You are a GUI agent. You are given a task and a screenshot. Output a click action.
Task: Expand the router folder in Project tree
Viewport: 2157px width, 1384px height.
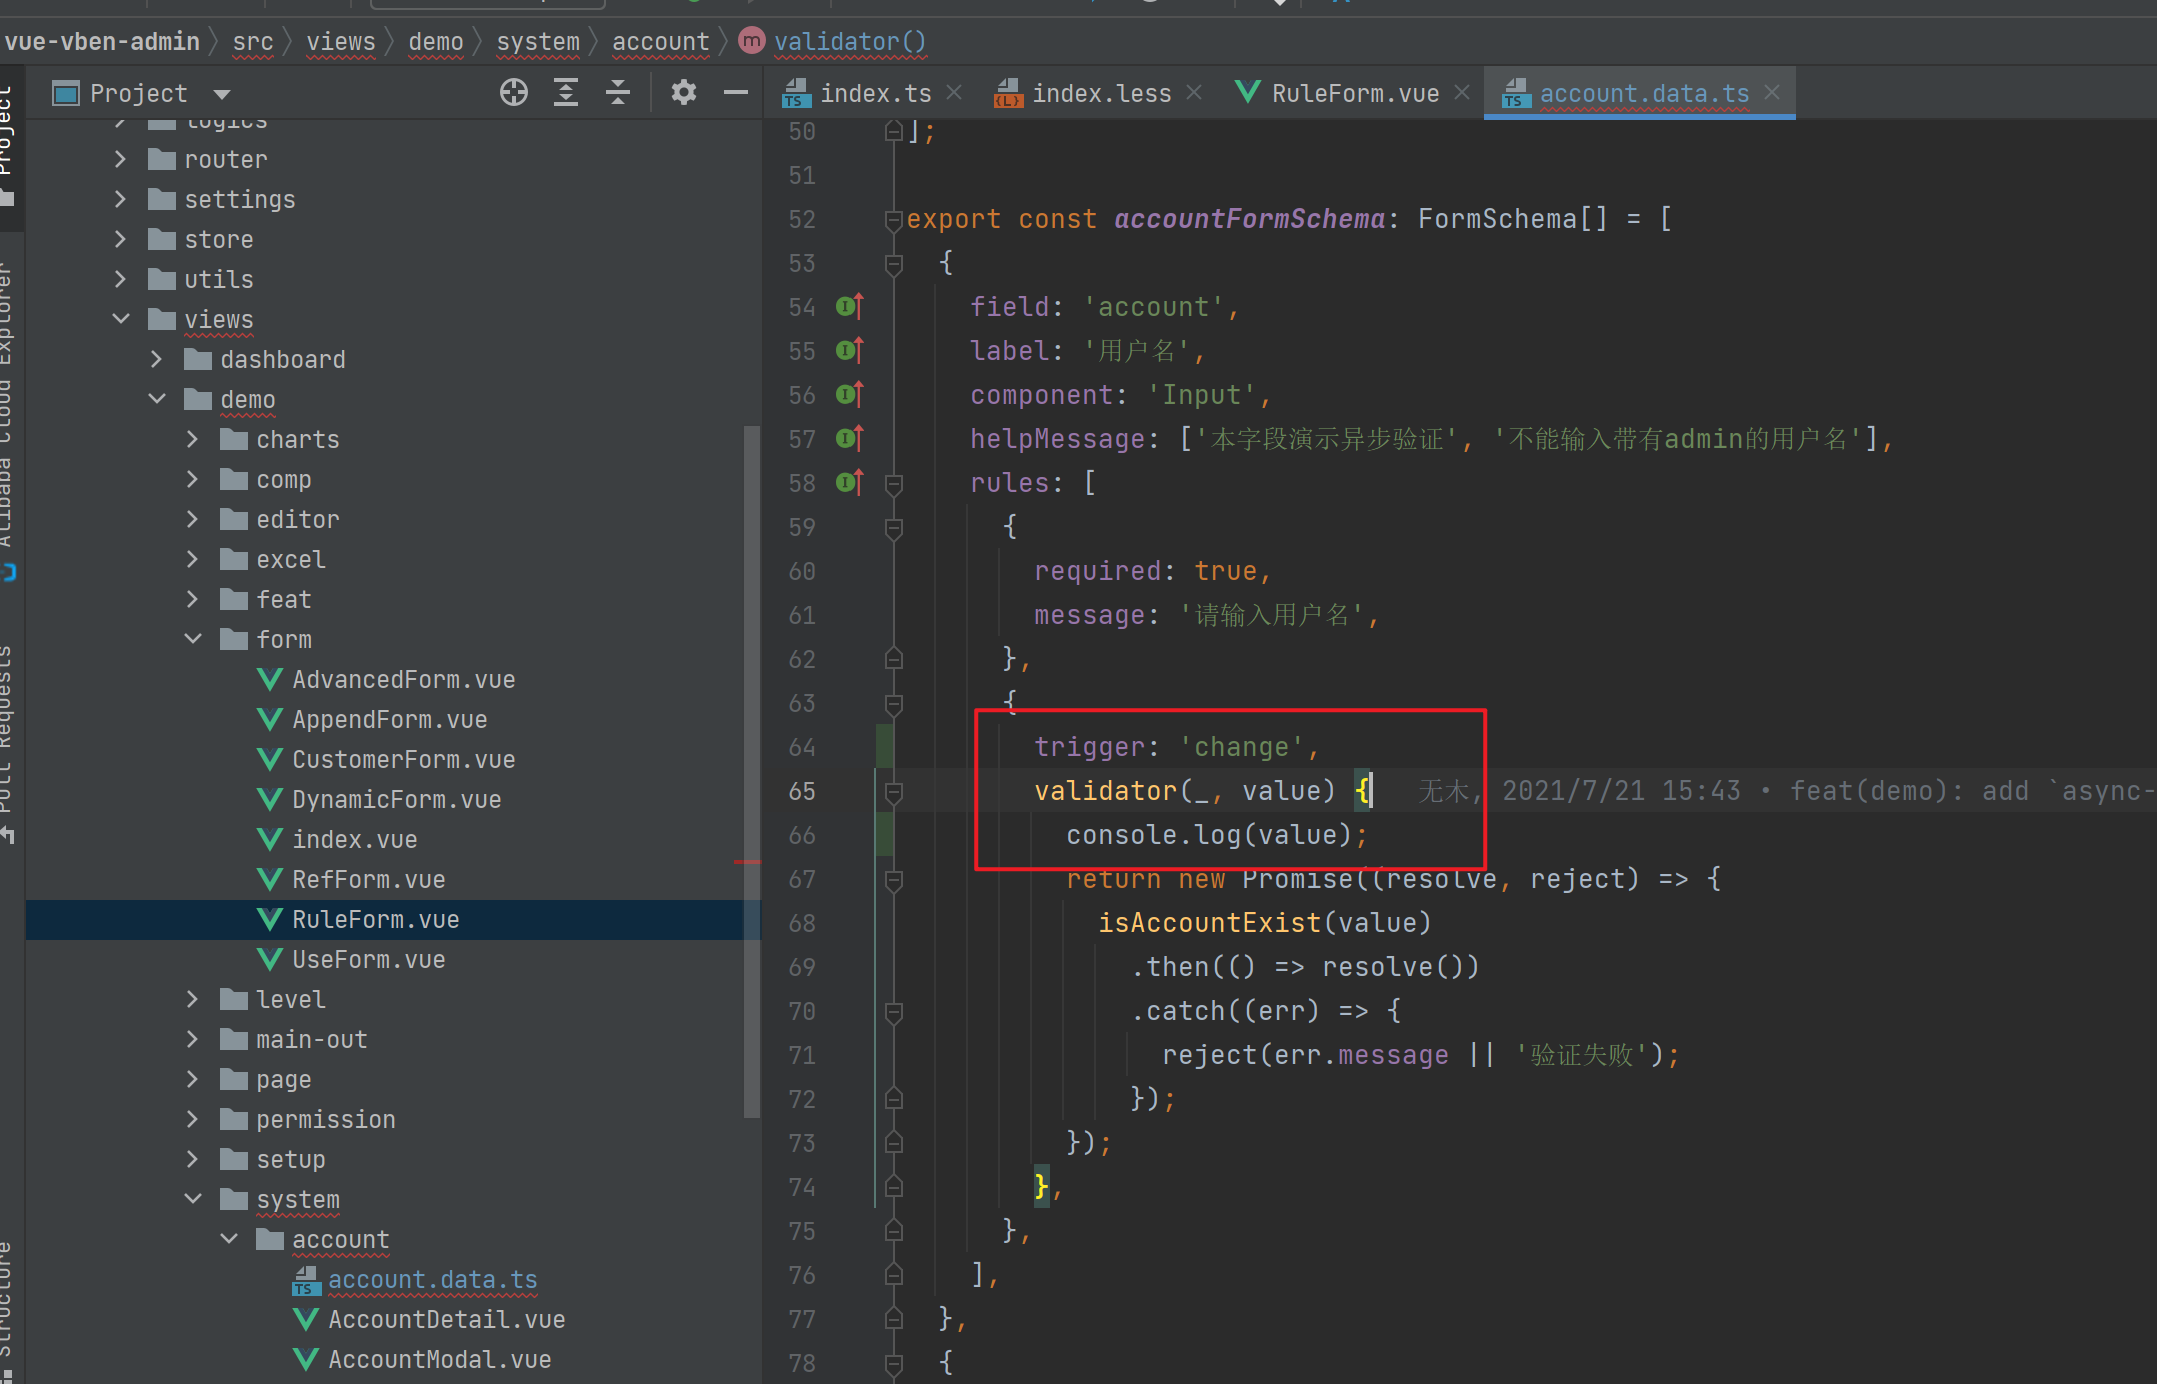(x=119, y=158)
